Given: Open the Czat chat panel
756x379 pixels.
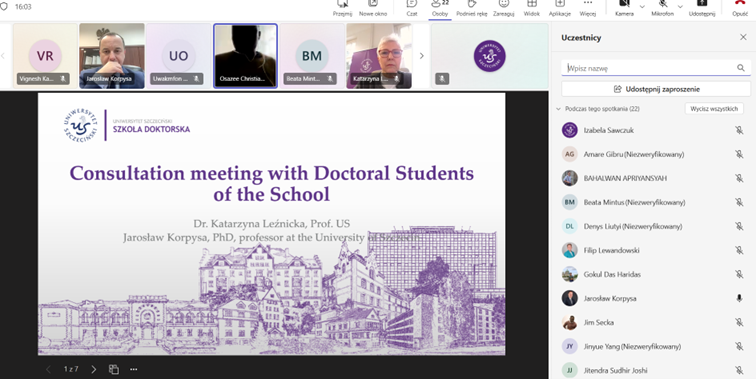Looking at the screenshot, I should (x=412, y=8).
